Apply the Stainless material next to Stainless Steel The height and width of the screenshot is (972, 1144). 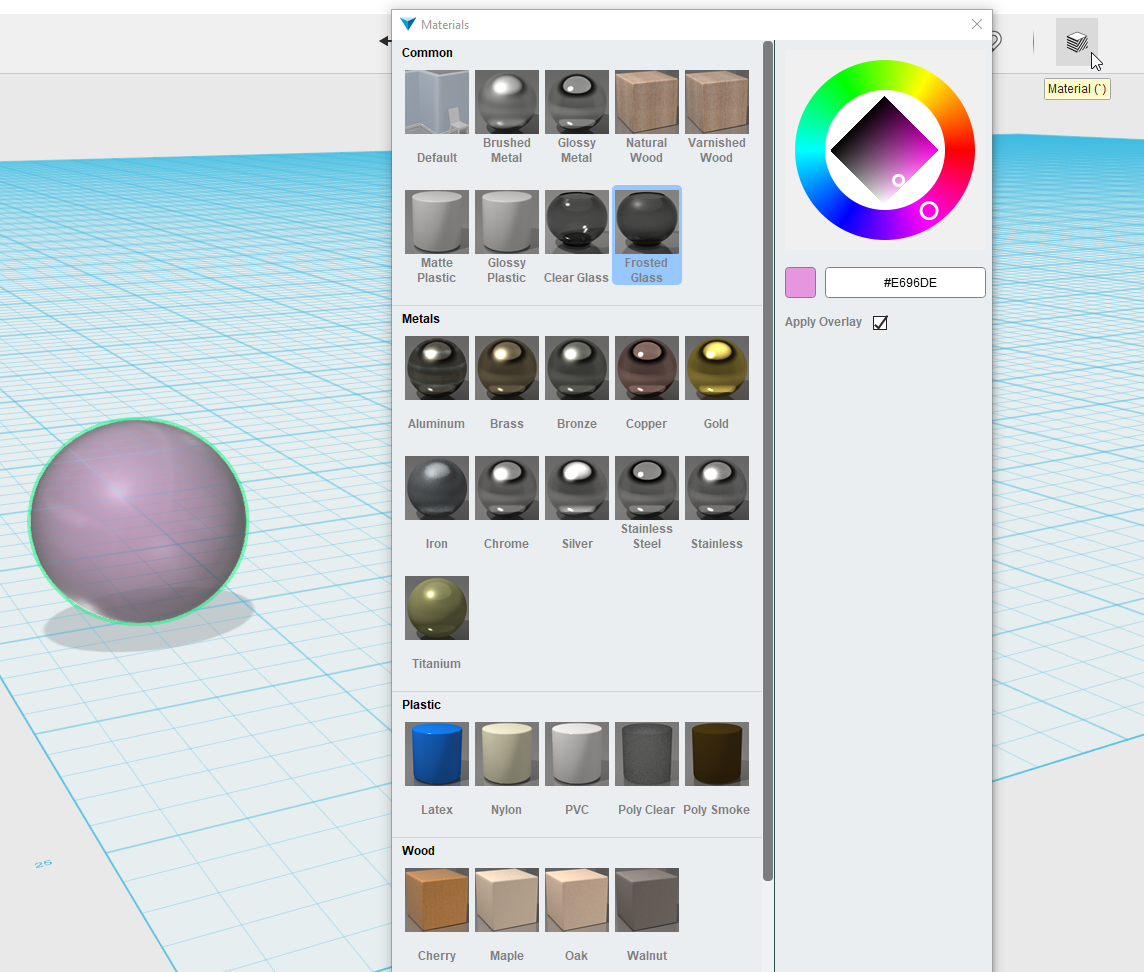tap(716, 487)
